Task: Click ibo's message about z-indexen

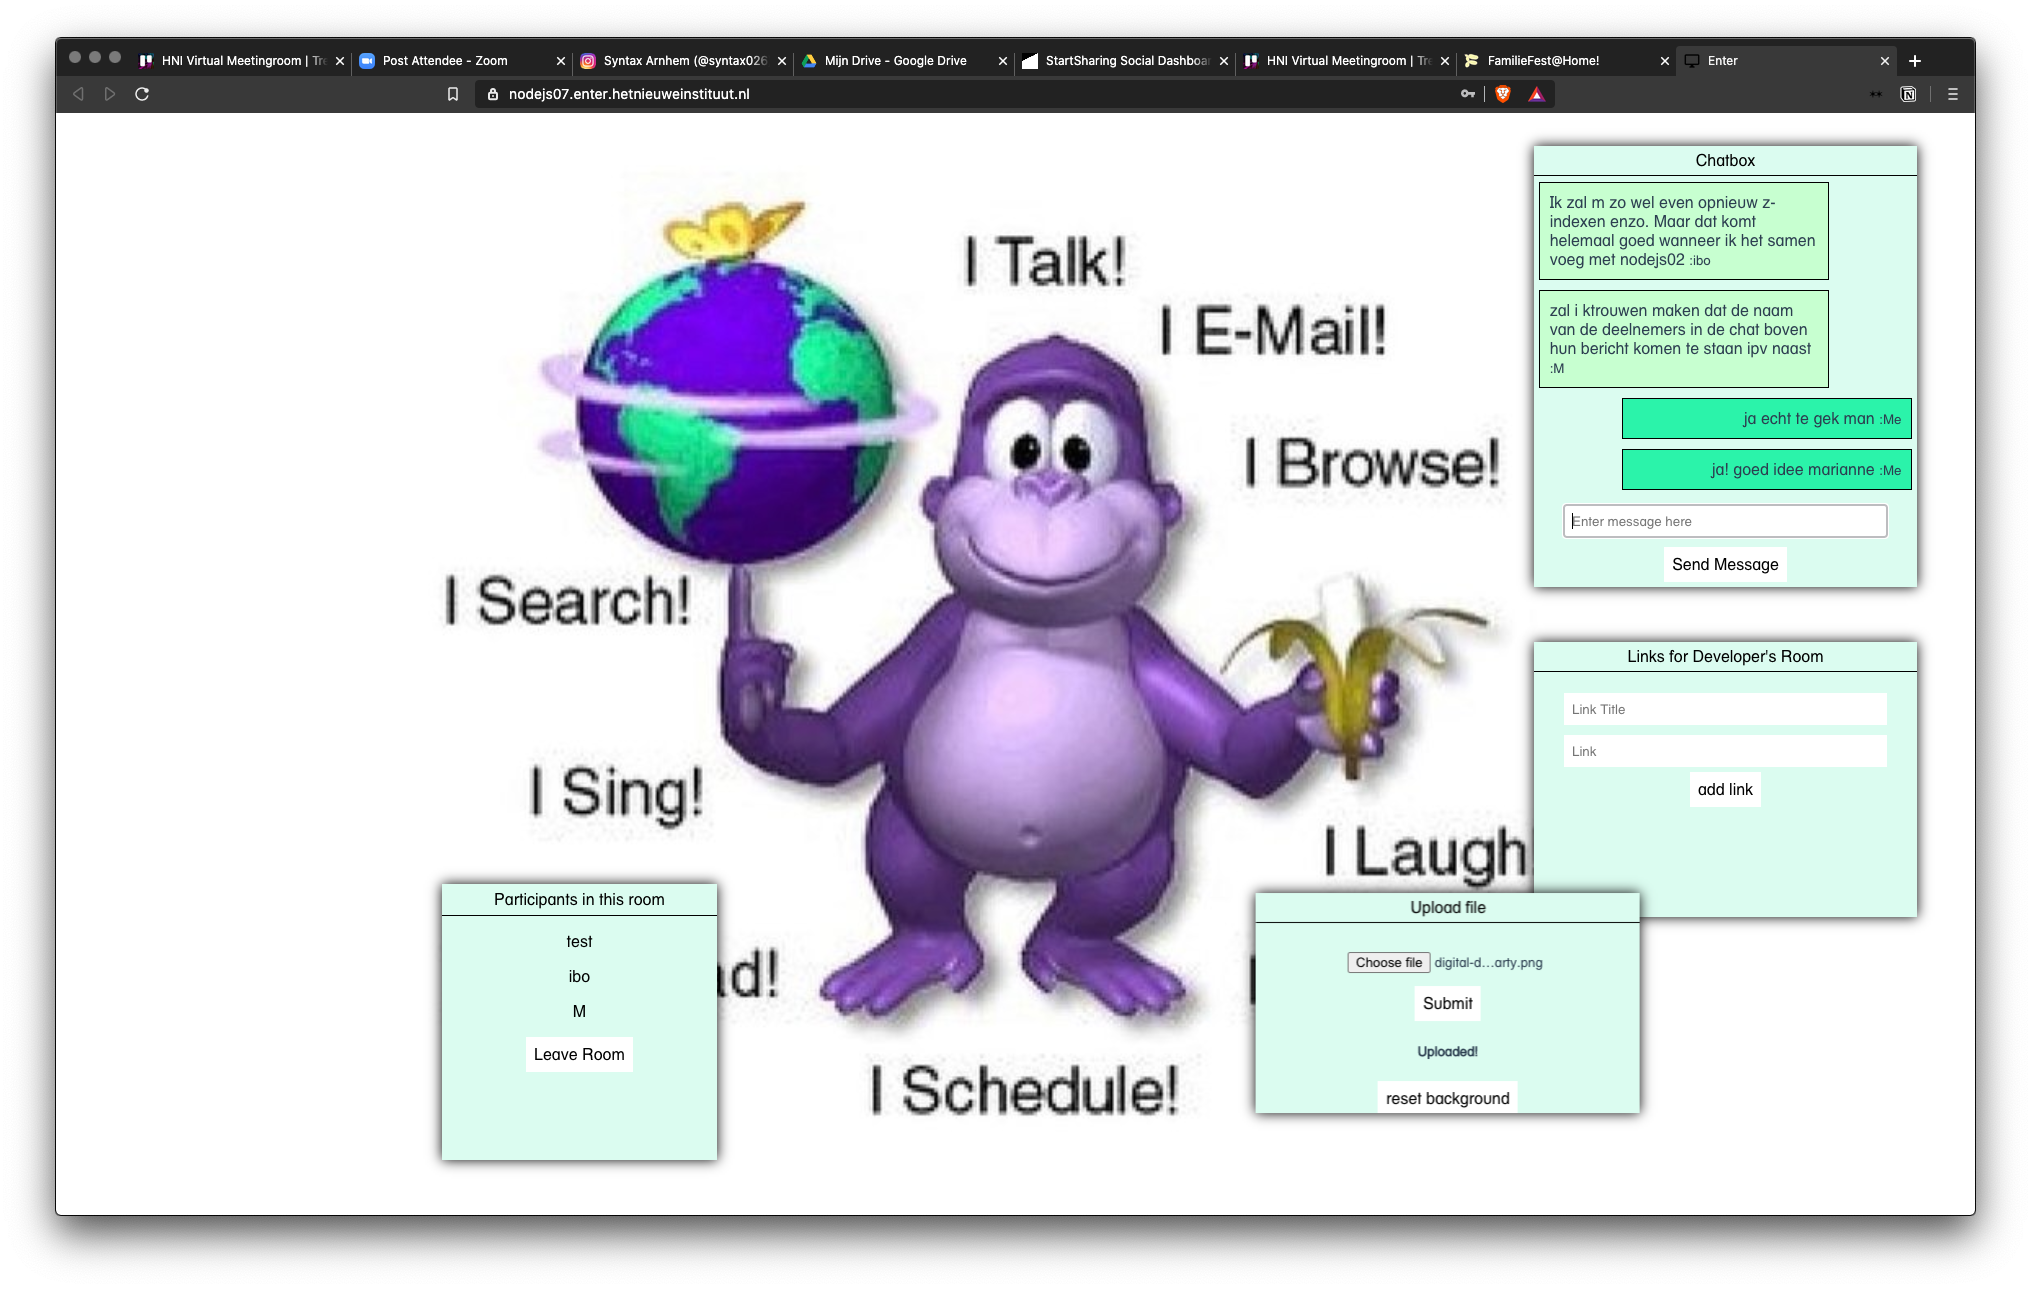Action: (1683, 231)
